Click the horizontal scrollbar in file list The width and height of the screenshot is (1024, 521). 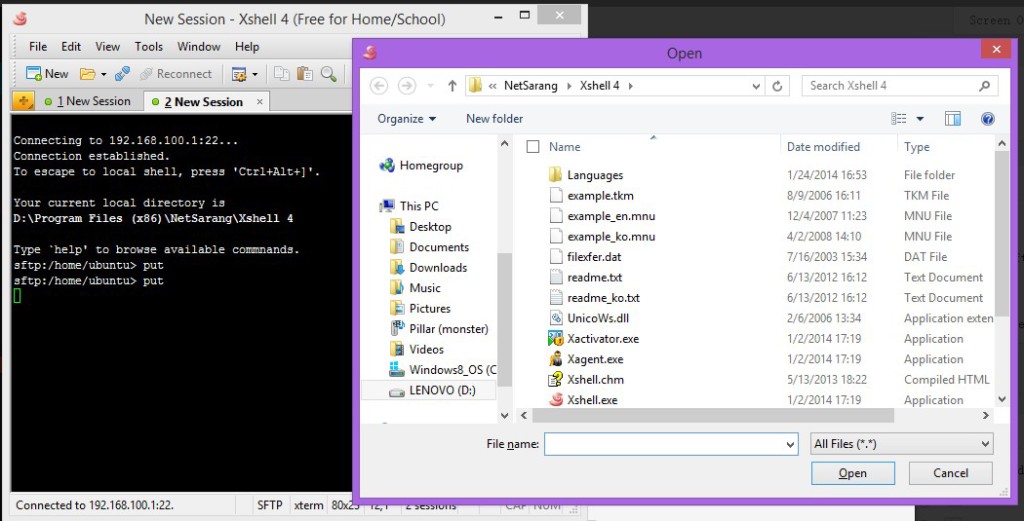click(712, 415)
